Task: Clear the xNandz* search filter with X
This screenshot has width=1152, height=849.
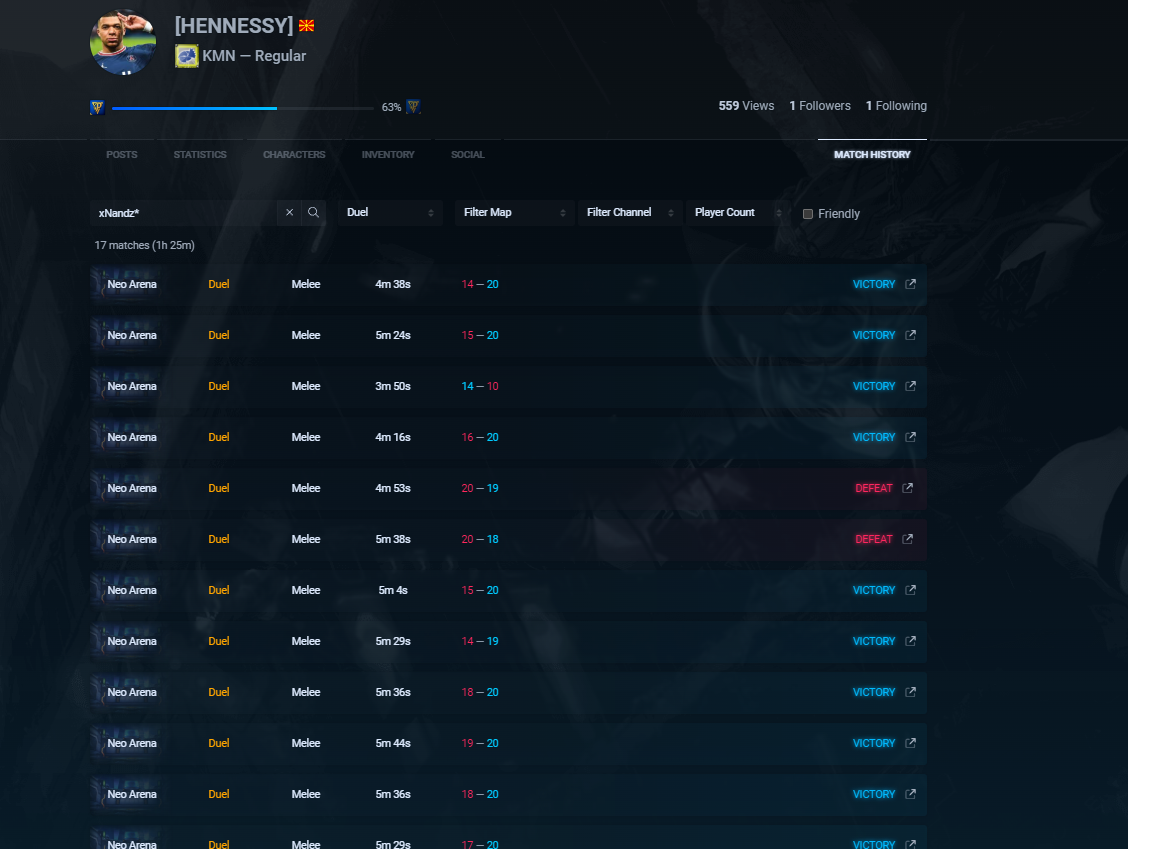Action: coord(289,213)
